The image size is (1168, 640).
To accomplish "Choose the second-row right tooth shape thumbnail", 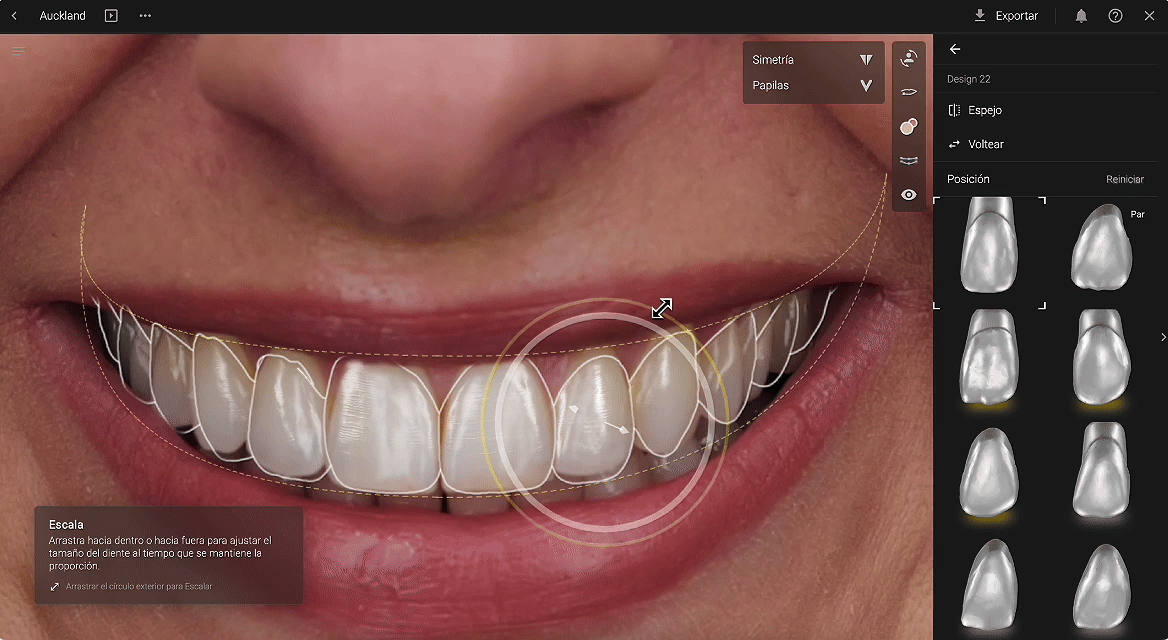I will [x=1101, y=358].
